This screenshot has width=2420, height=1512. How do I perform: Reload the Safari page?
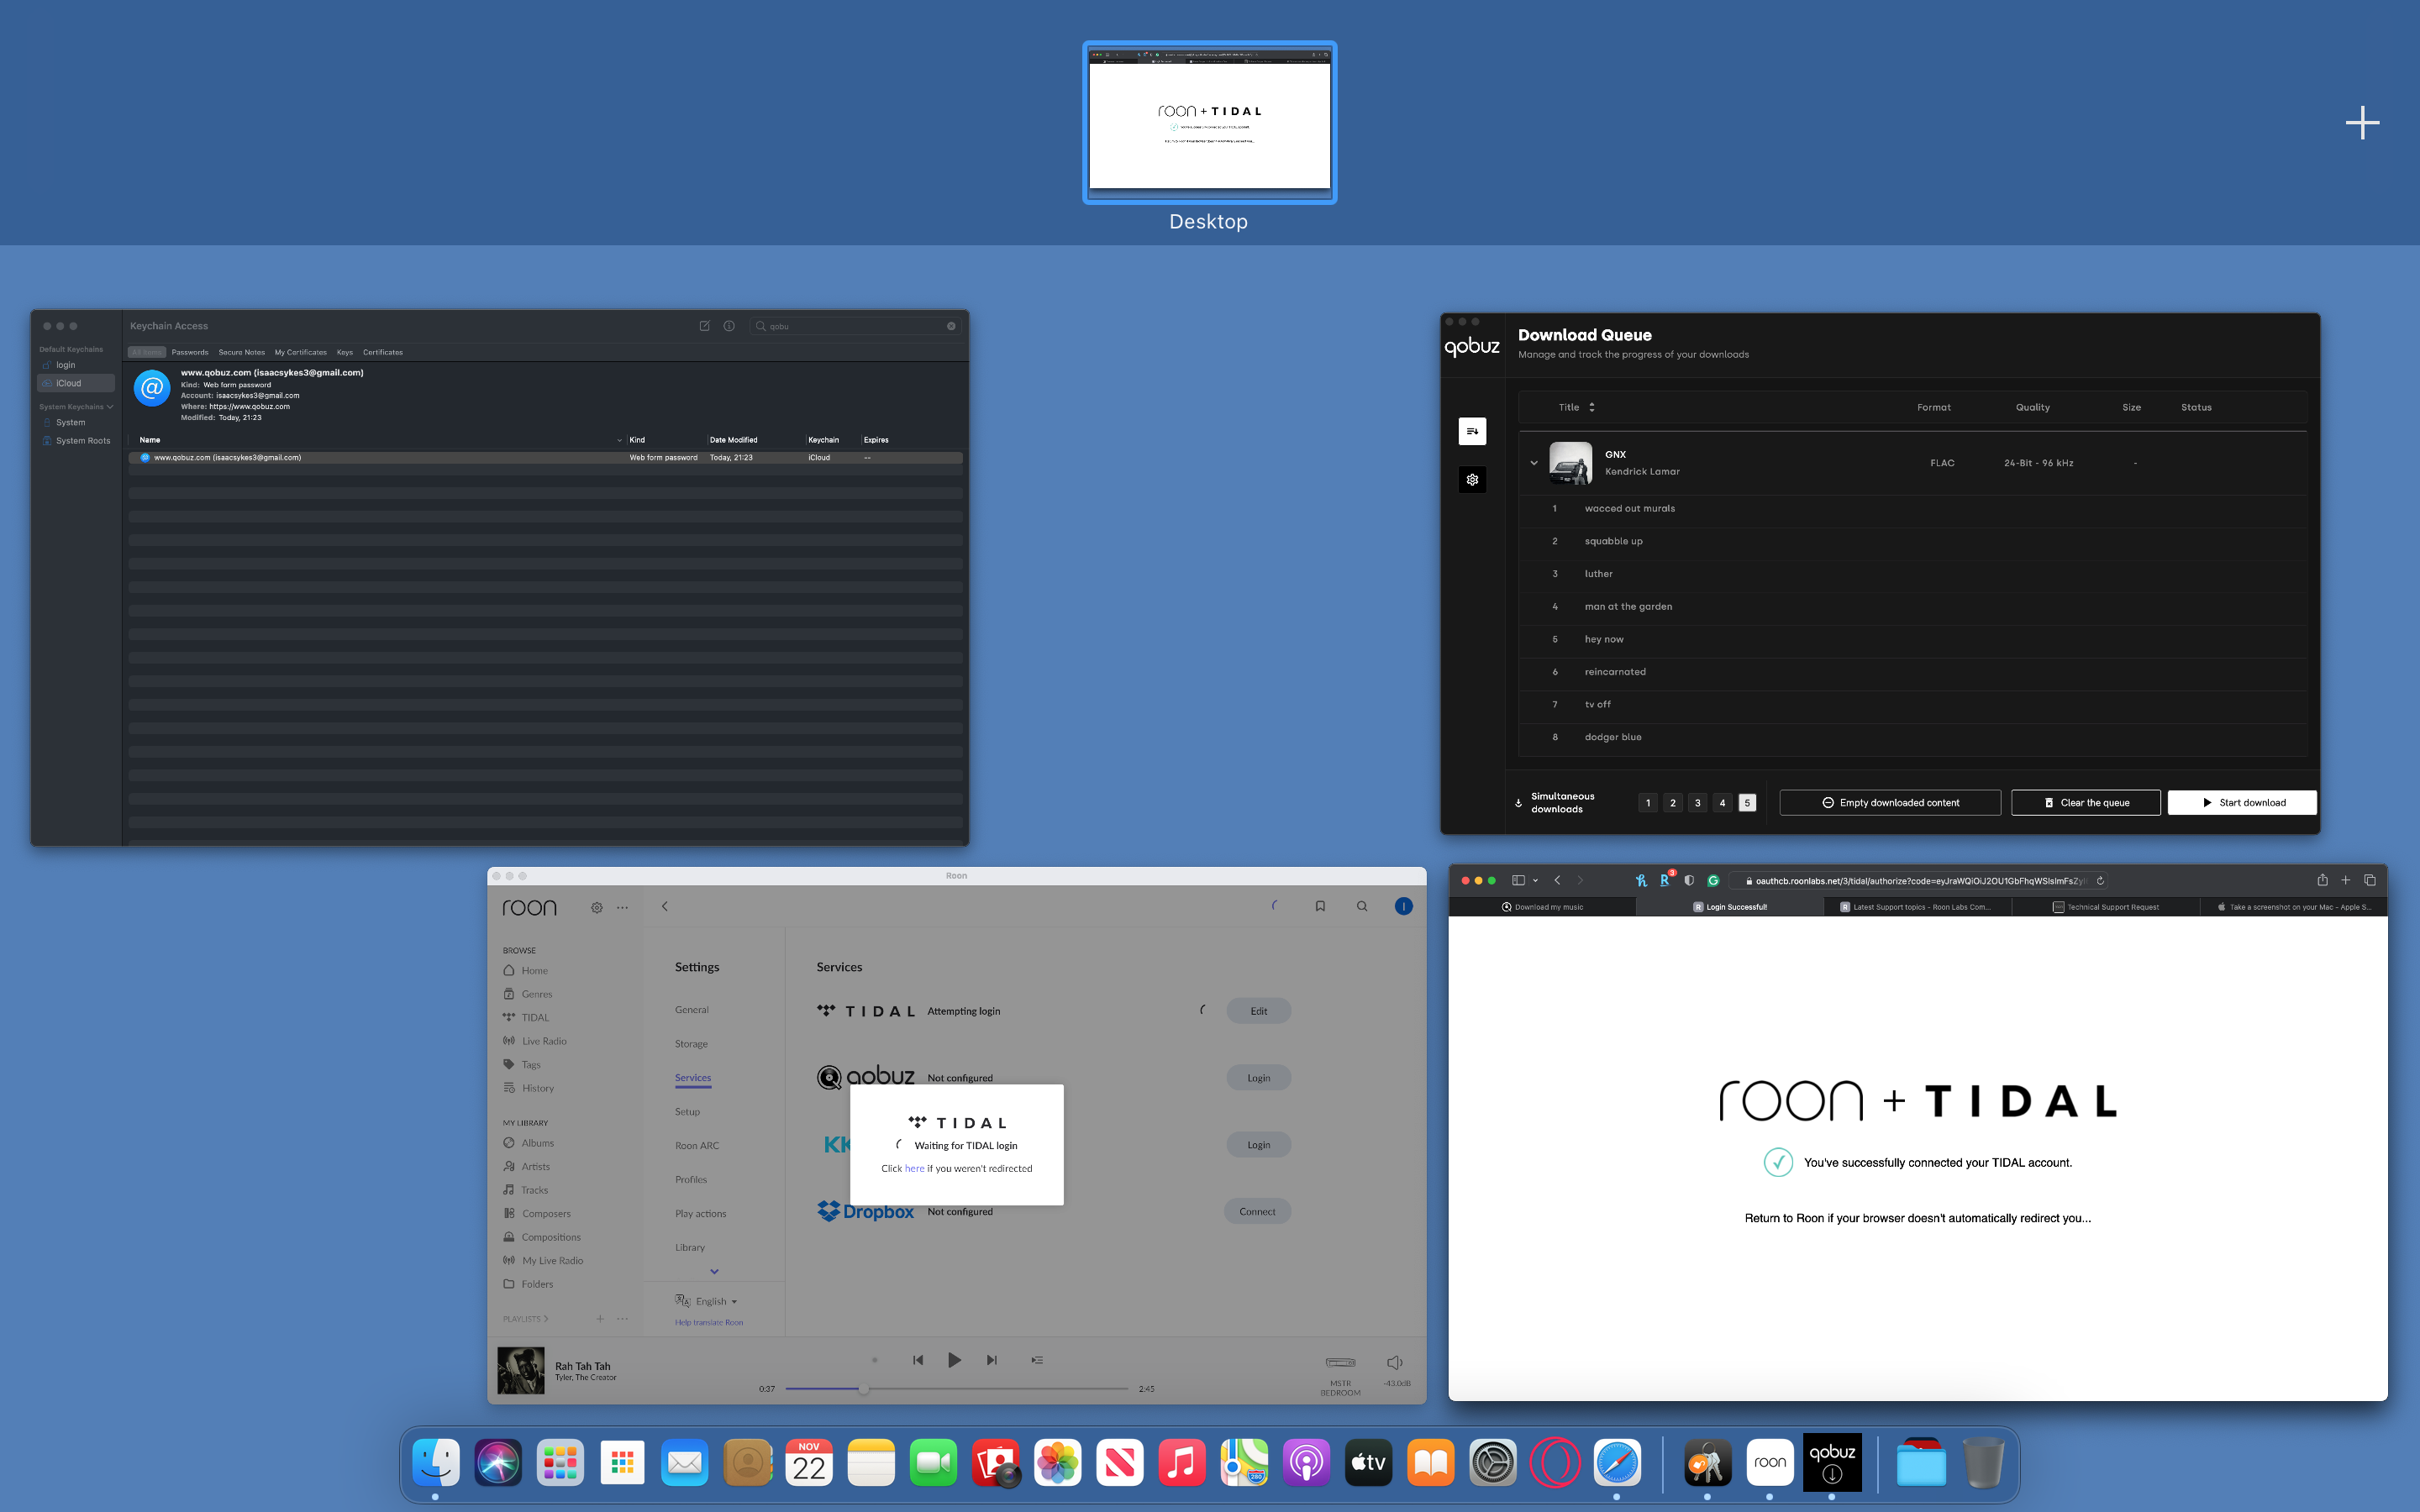click(x=2100, y=881)
